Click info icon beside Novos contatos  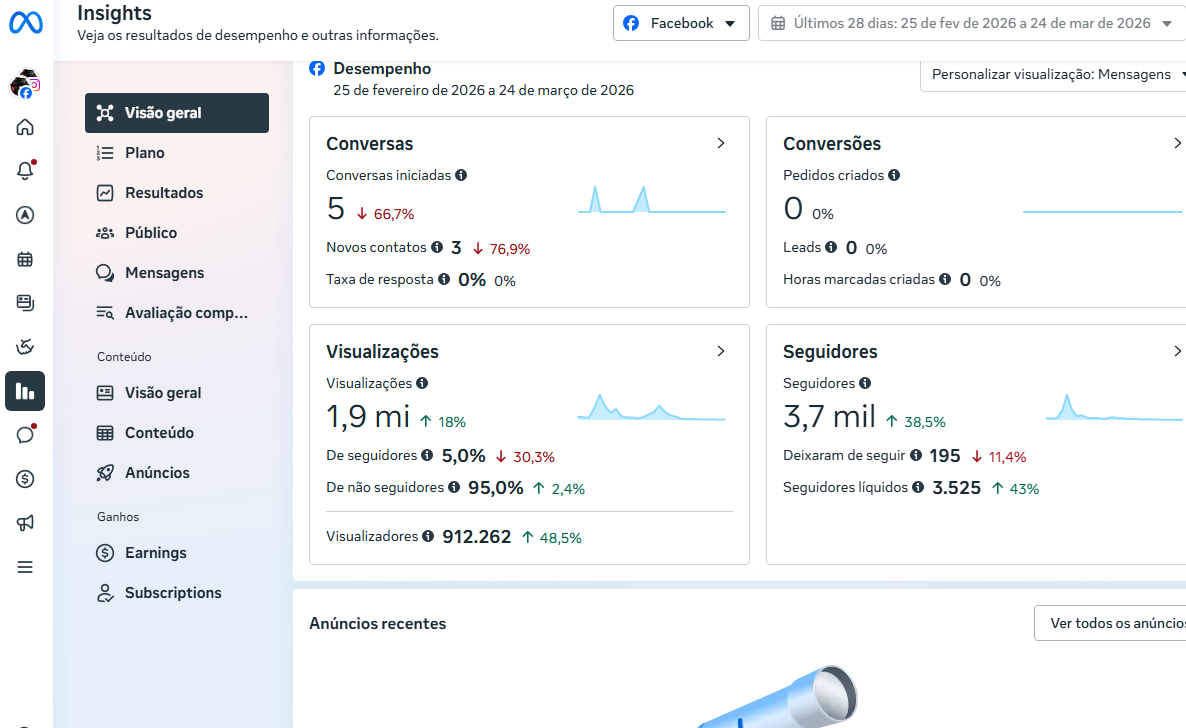436,247
